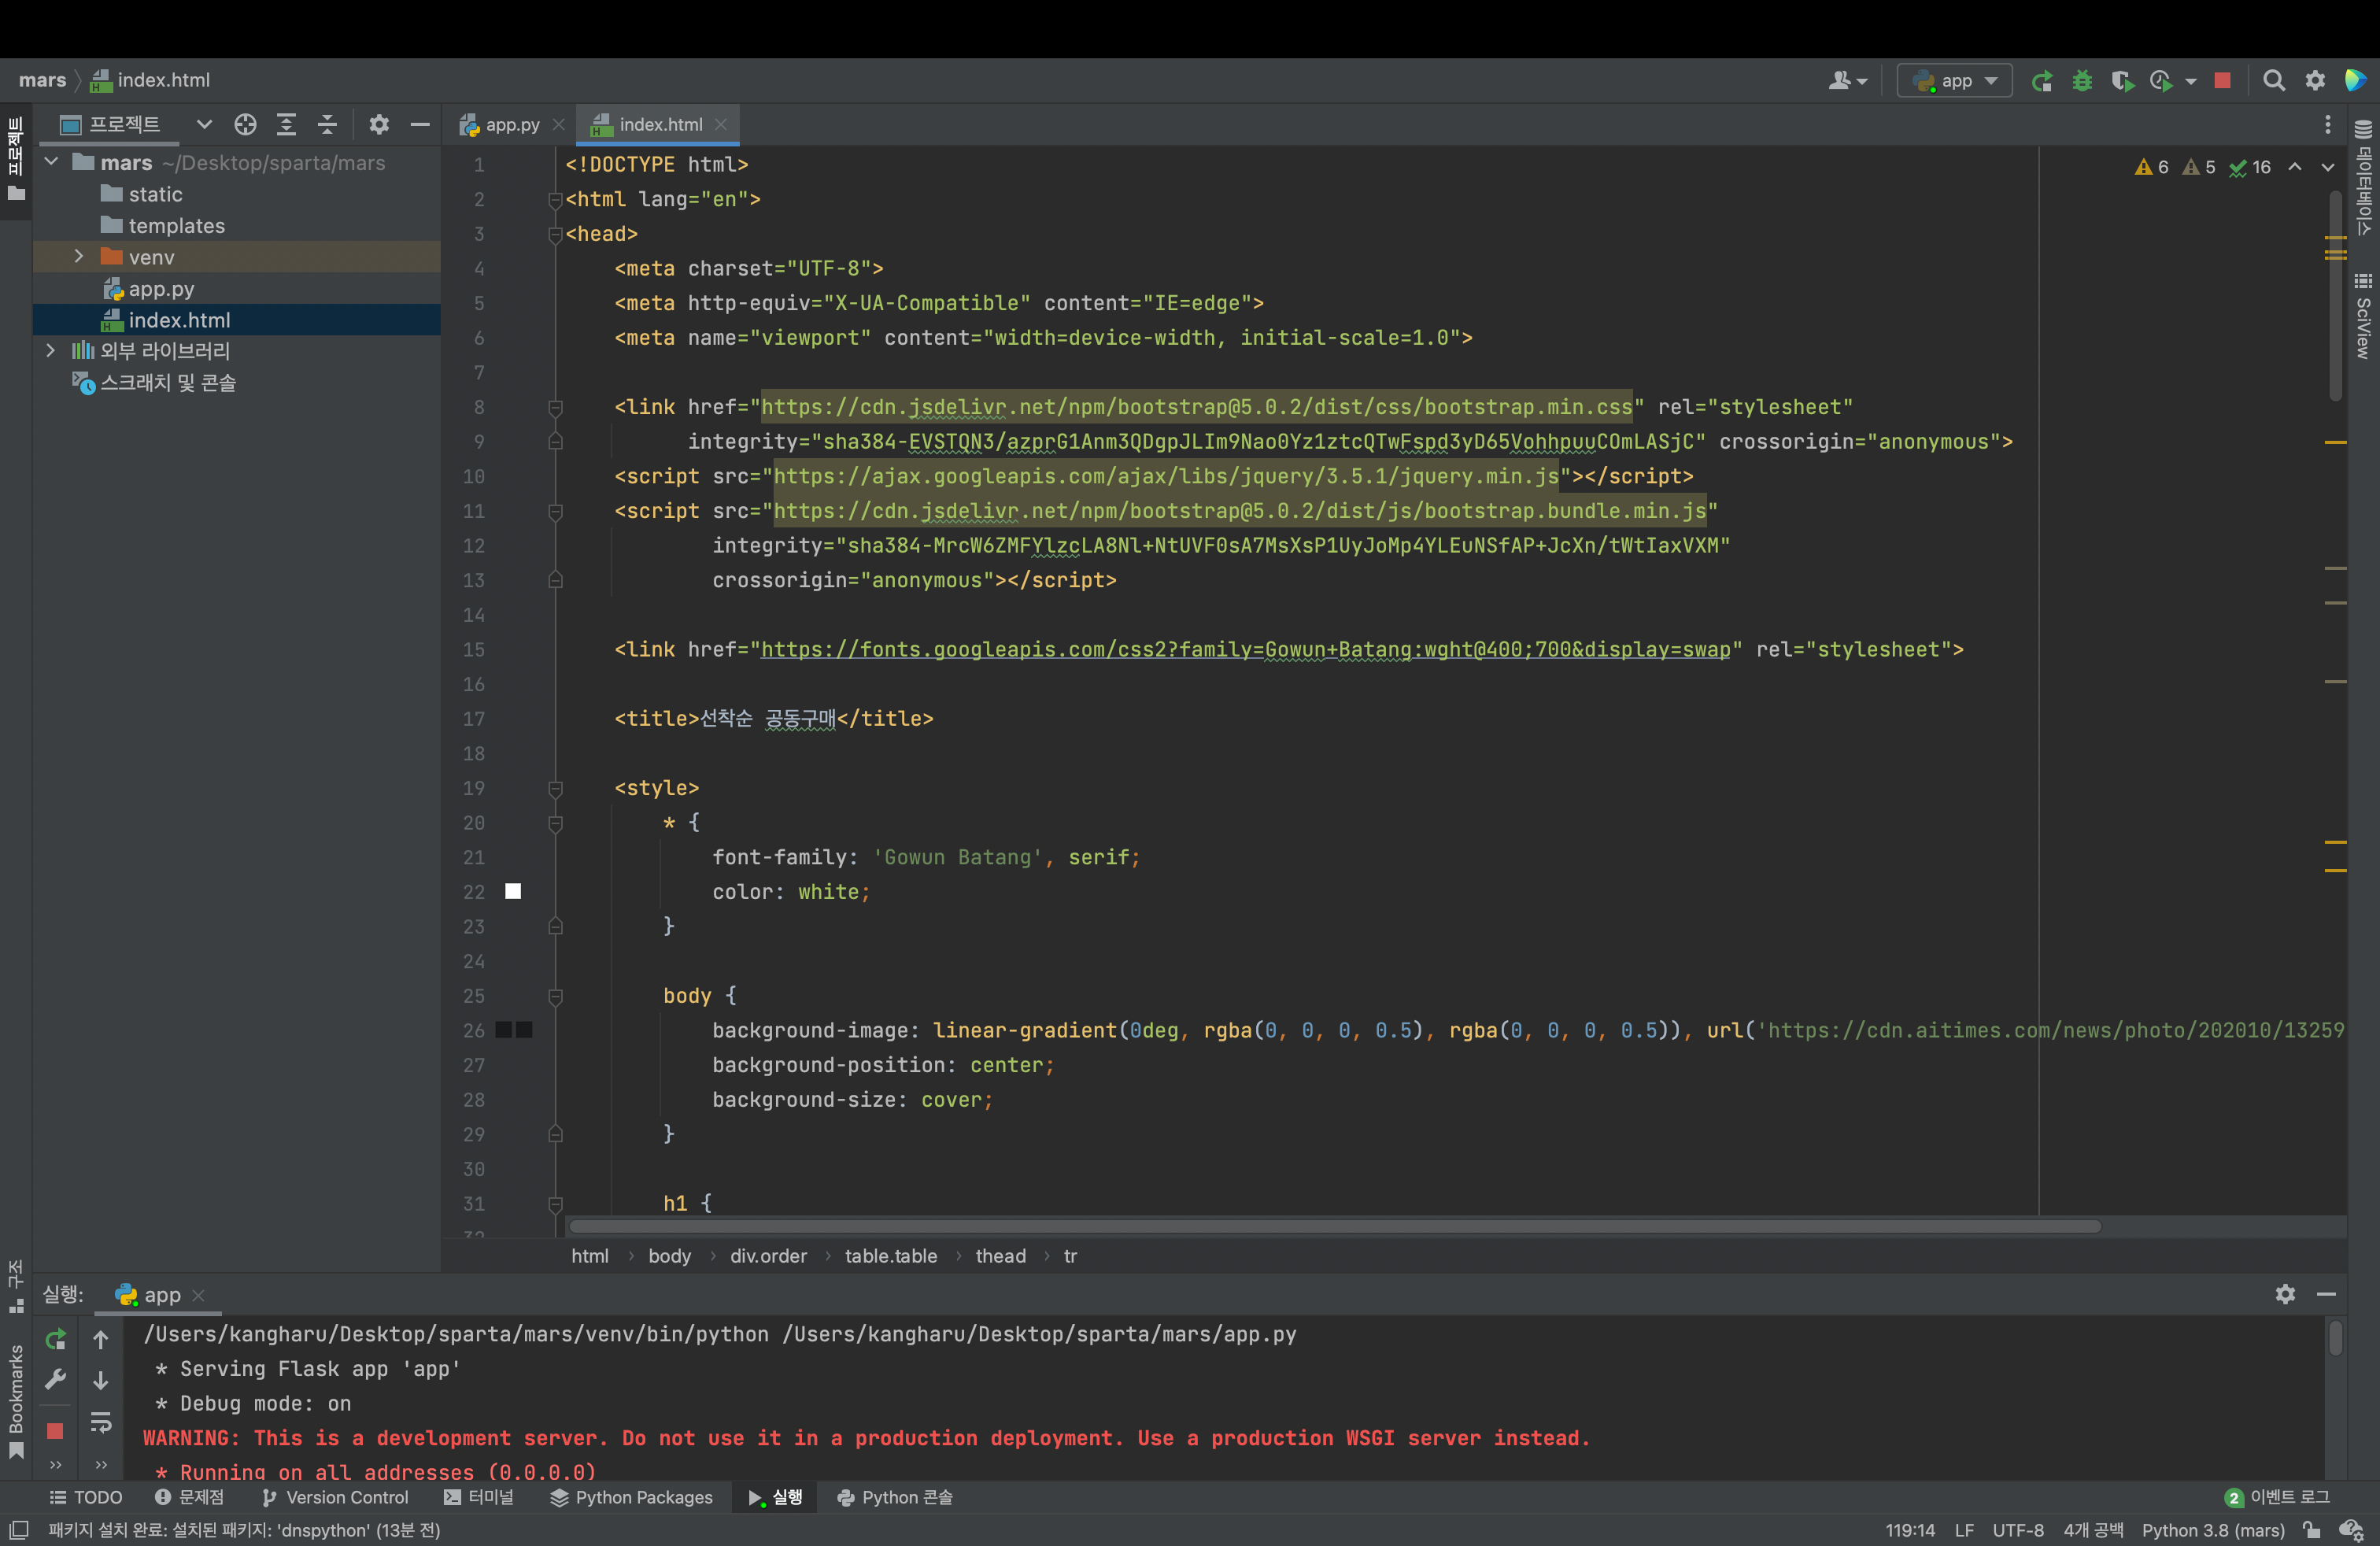Expand external libraries node

[51, 351]
